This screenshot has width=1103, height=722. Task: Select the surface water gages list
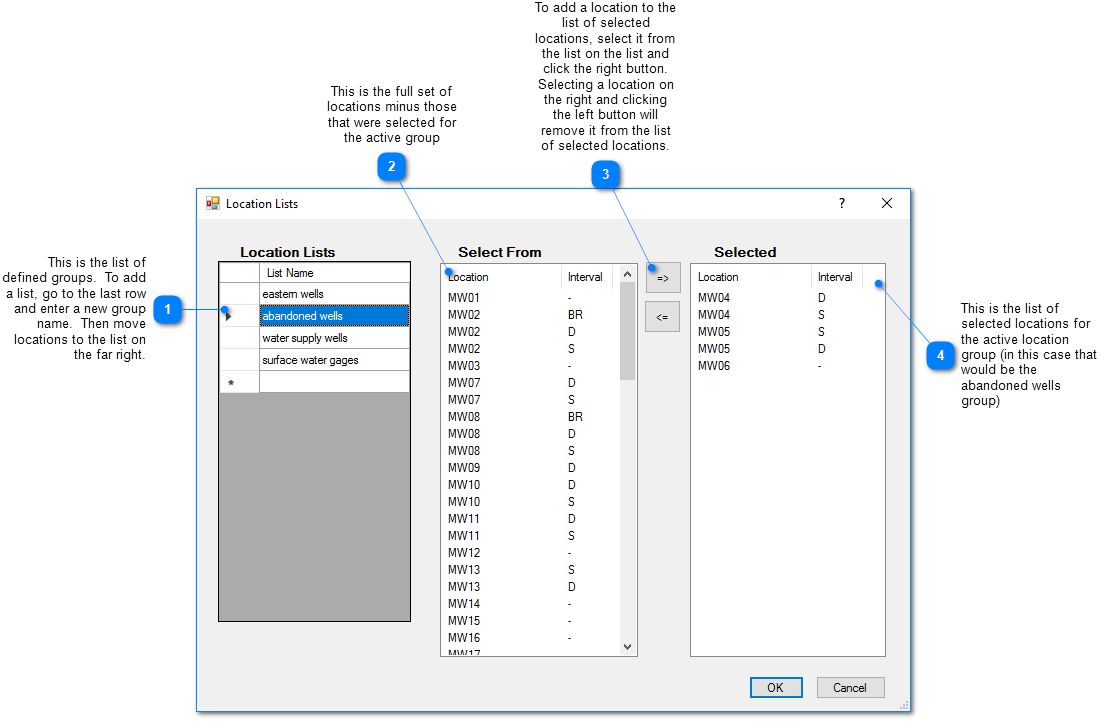[x=334, y=360]
